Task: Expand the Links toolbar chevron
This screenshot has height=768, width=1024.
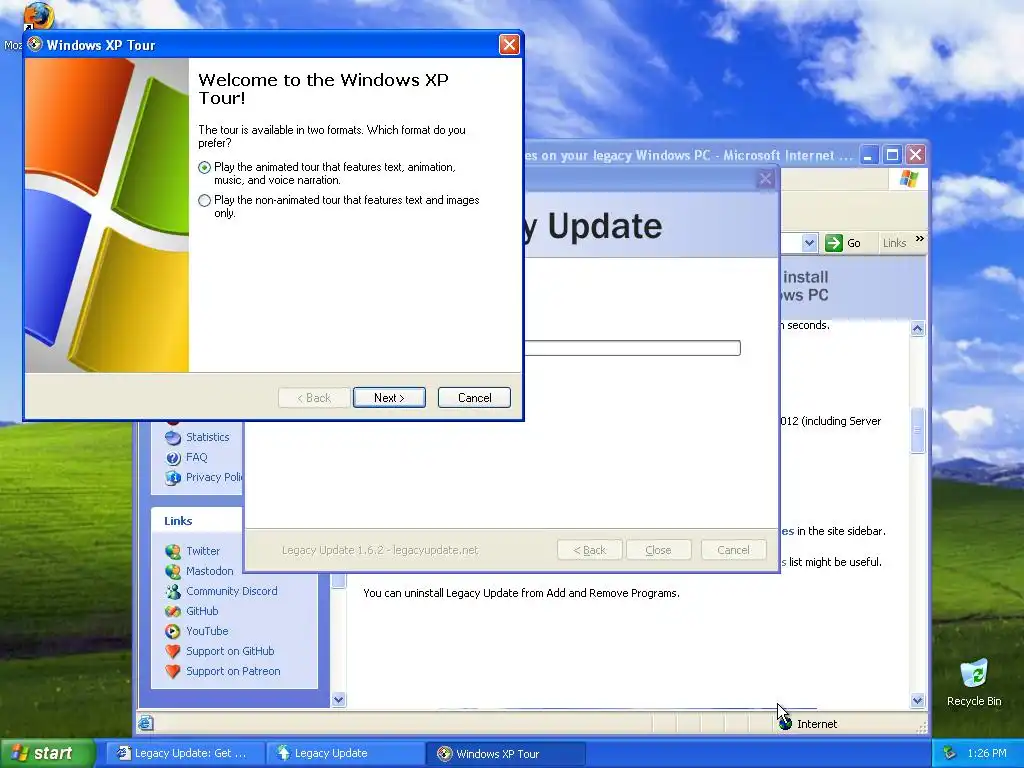Action: pyautogui.click(x=920, y=239)
